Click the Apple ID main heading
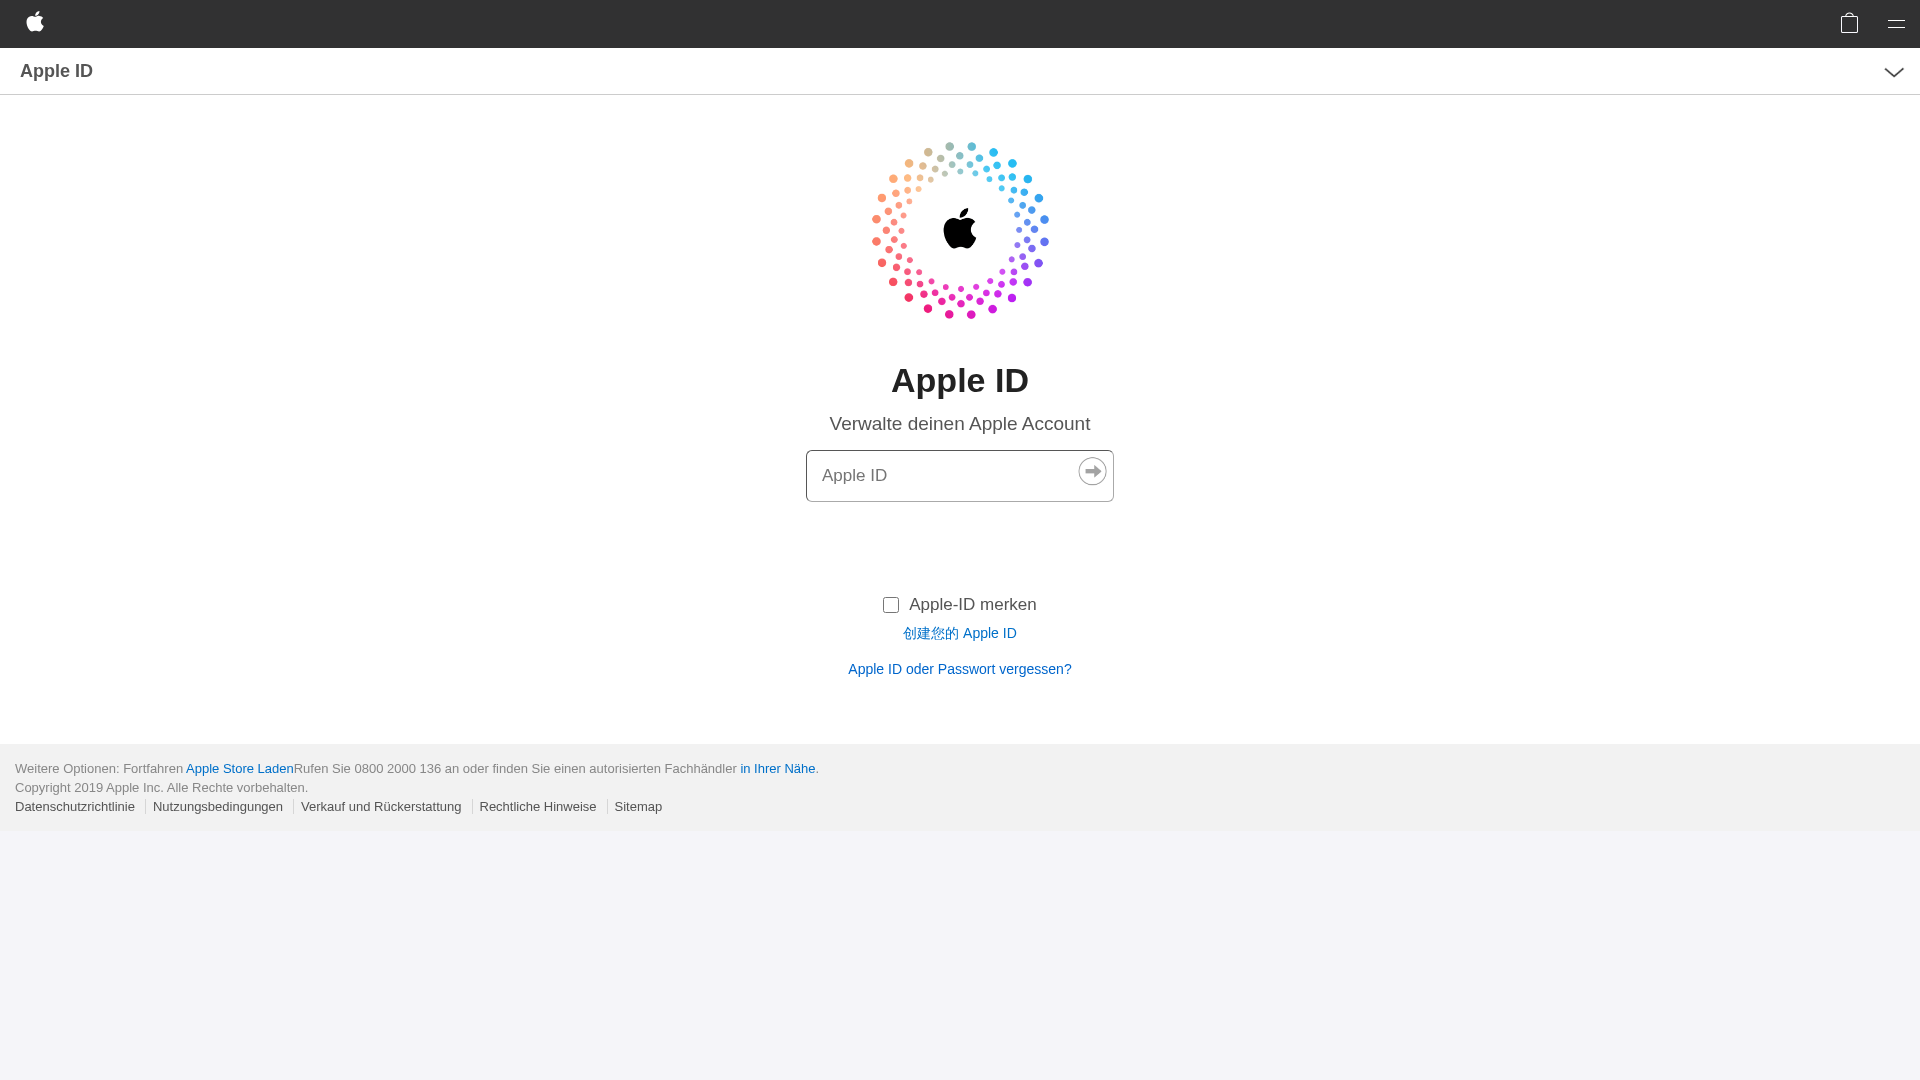 coord(960,380)
